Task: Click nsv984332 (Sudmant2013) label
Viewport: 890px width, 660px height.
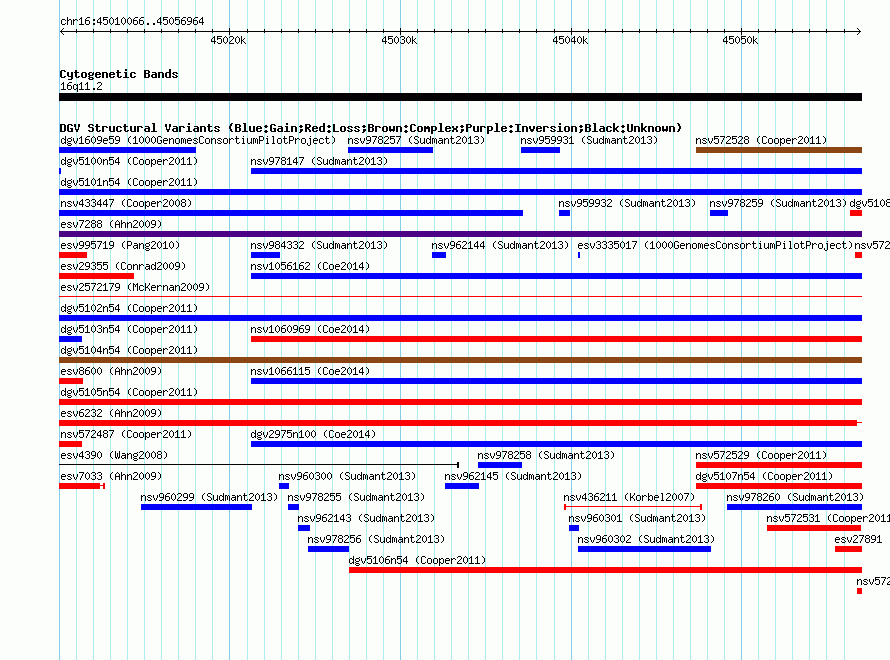Action: pyautogui.click(x=319, y=245)
